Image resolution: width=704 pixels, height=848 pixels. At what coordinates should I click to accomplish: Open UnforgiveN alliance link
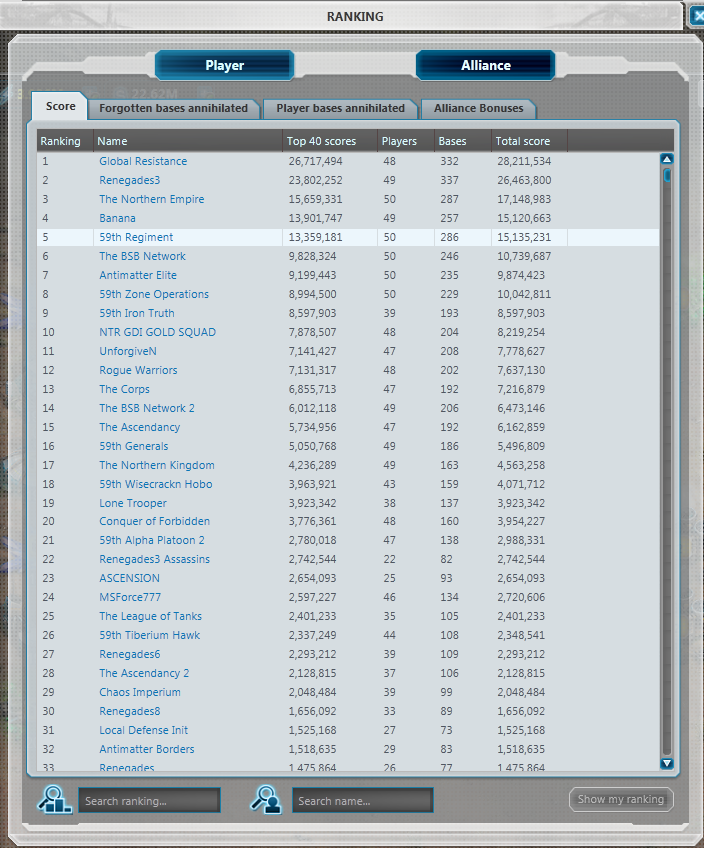point(128,351)
